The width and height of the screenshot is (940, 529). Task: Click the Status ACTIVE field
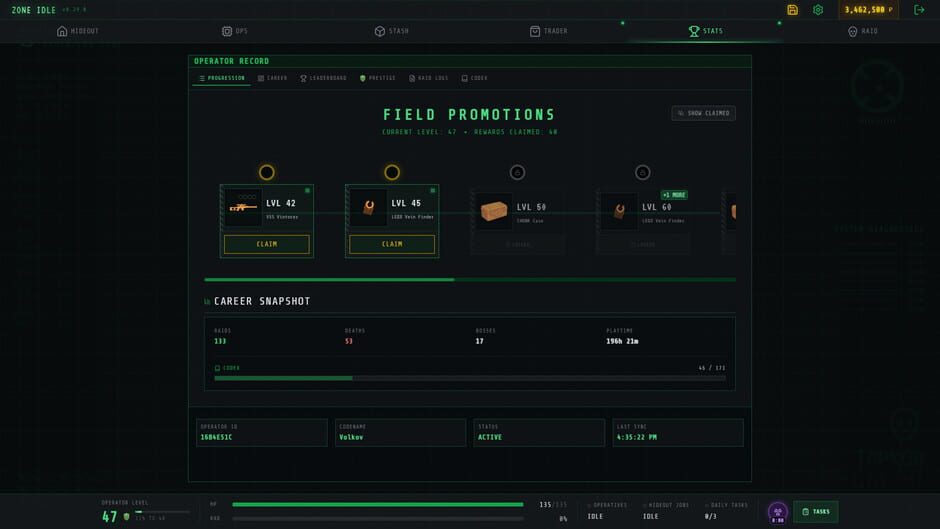539,432
